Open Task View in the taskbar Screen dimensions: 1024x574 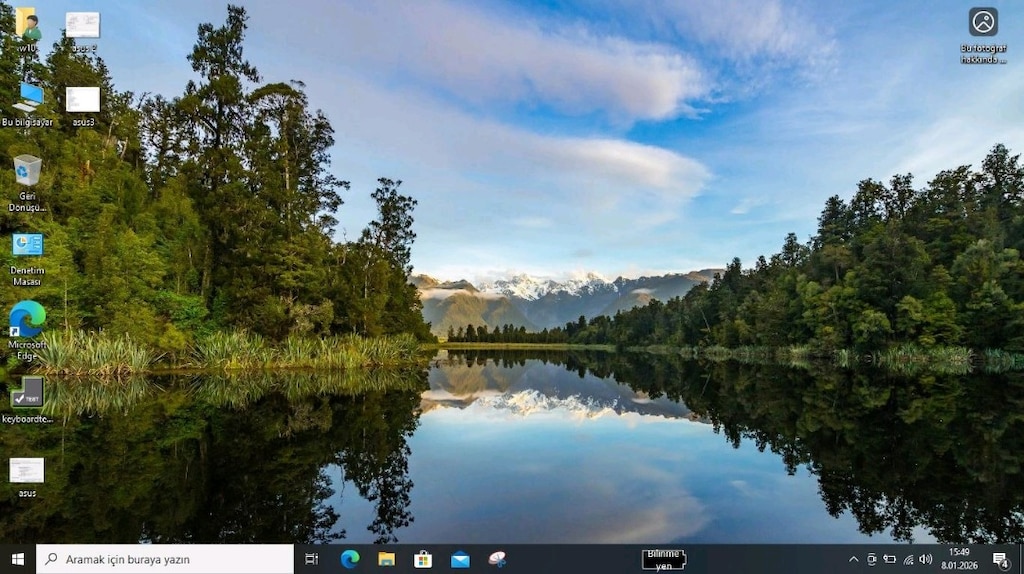coord(312,559)
